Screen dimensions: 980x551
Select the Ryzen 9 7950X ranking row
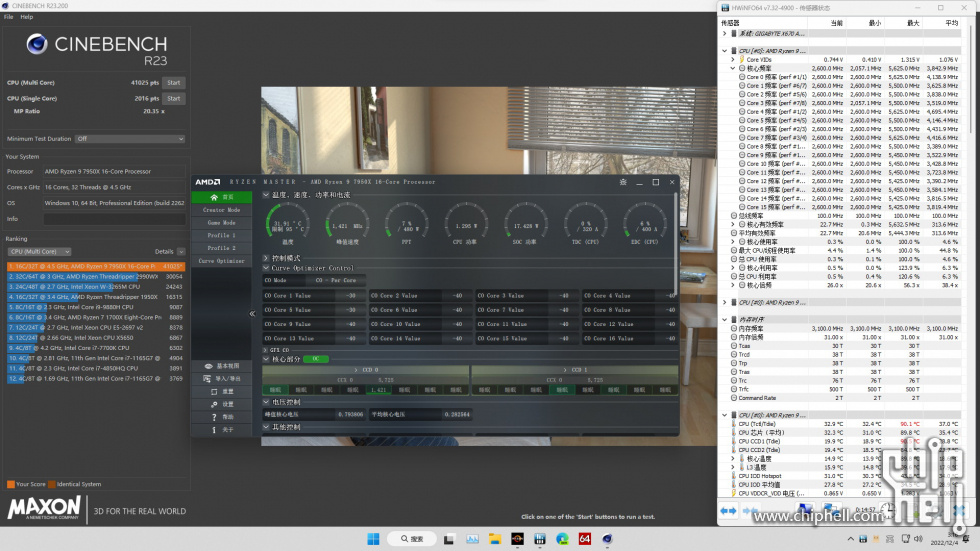(x=96, y=266)
